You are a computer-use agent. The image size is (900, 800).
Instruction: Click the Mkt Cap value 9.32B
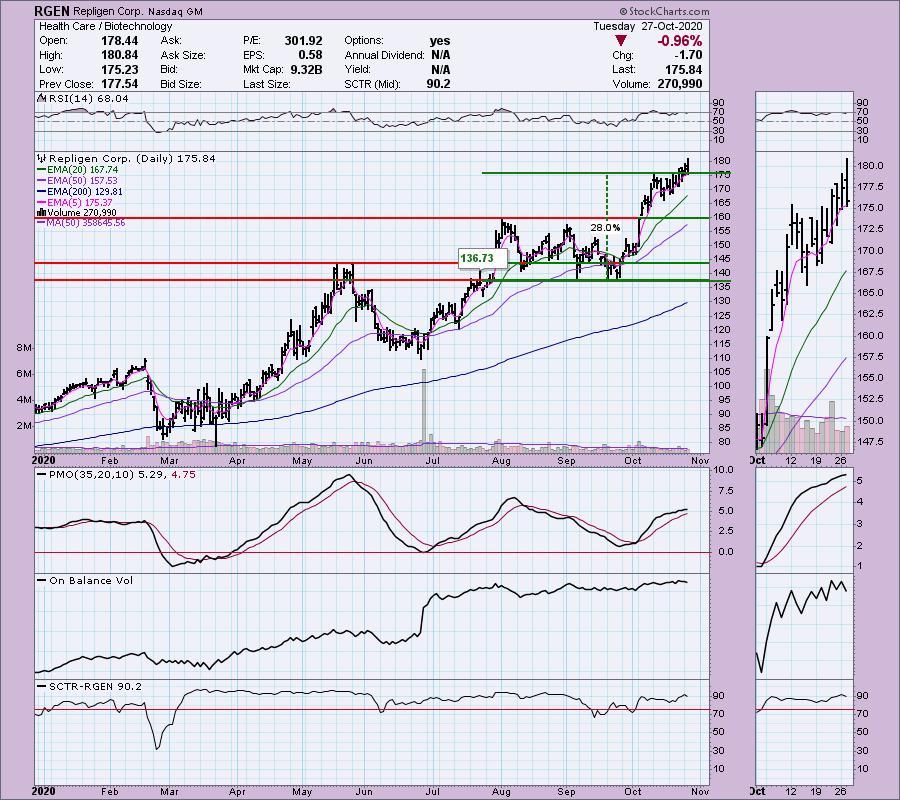(x=307, y=69)
